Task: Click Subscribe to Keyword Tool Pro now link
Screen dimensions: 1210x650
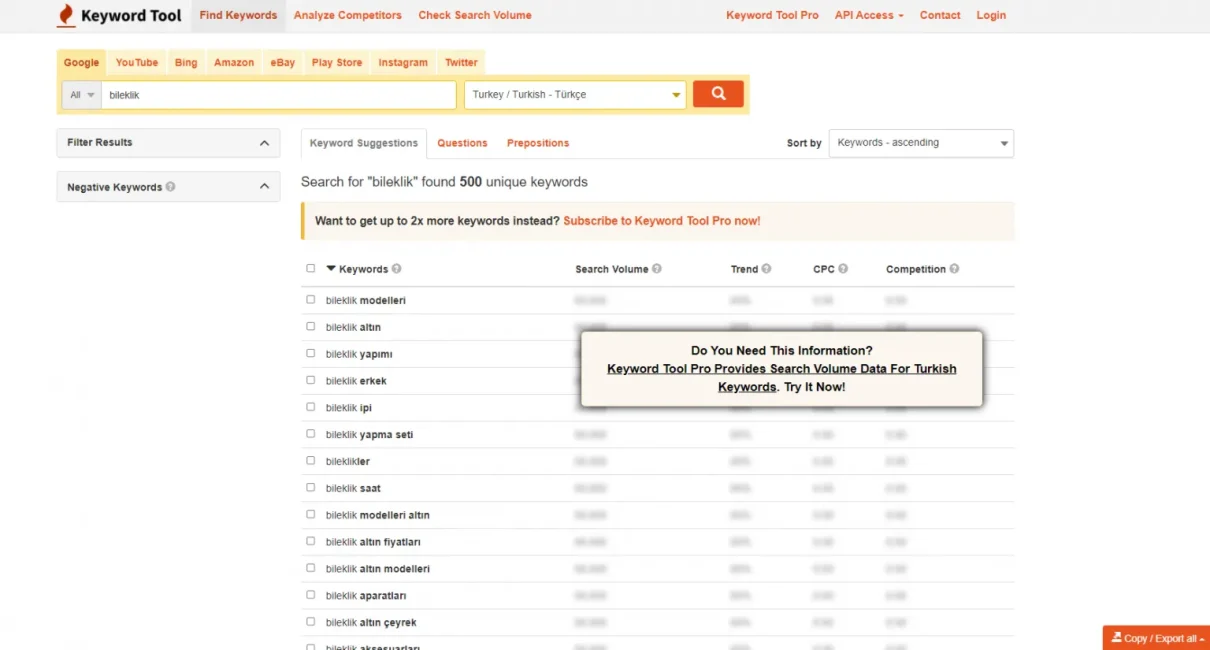Action: click(662, 221)
